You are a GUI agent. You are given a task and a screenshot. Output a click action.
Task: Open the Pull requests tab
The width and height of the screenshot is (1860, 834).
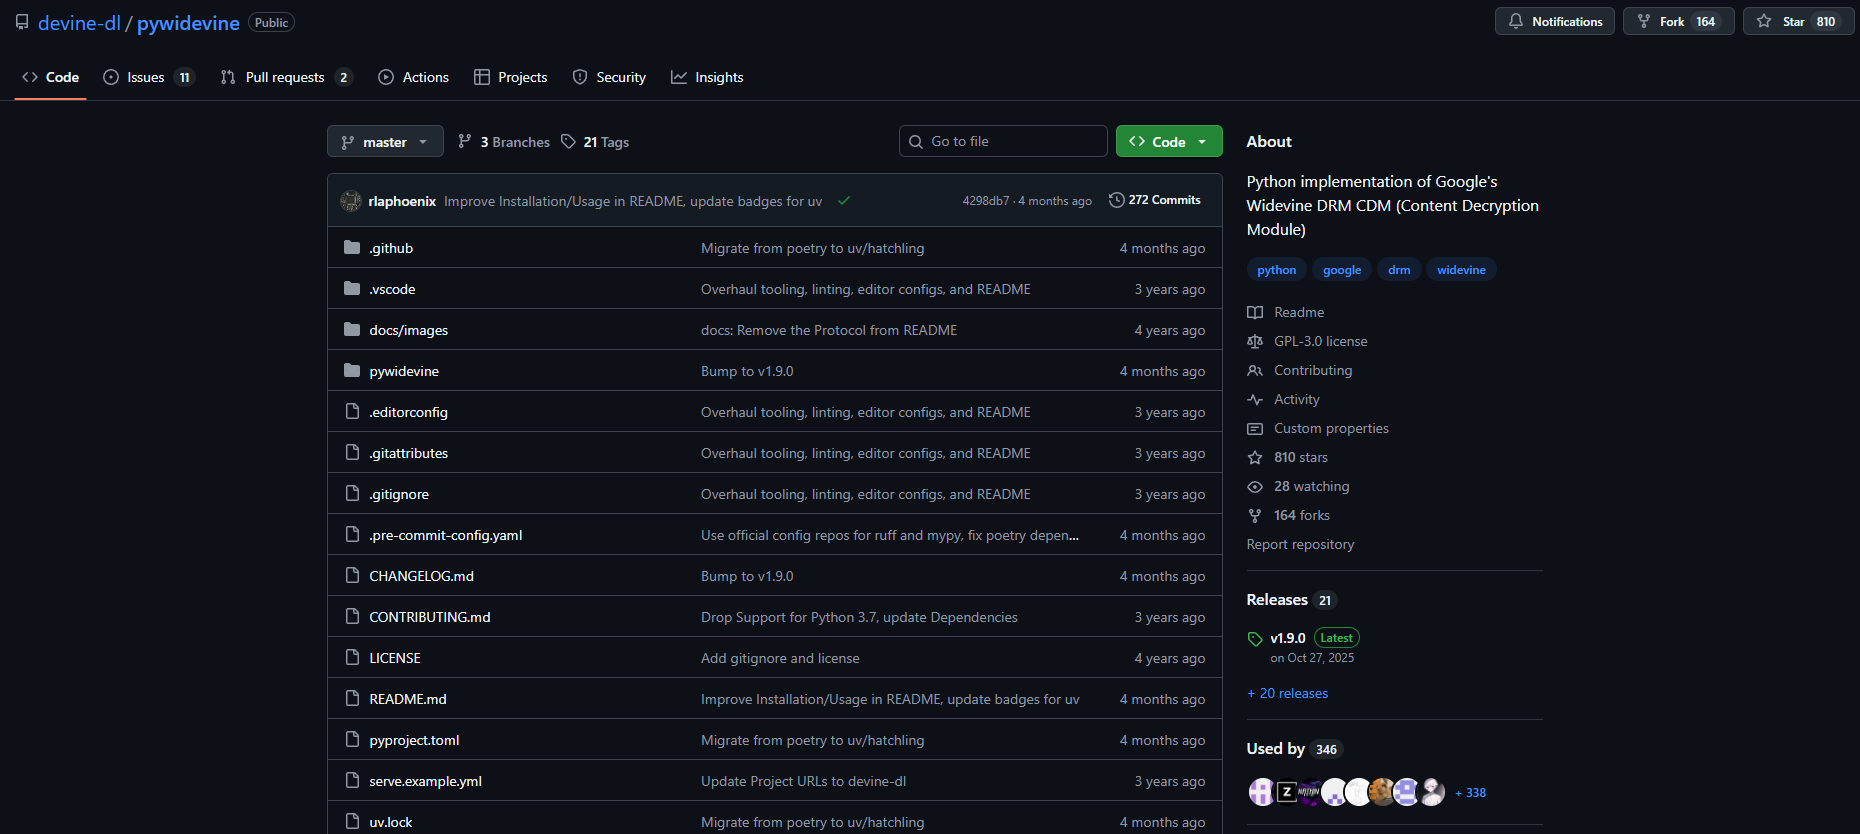pos(285,77)
